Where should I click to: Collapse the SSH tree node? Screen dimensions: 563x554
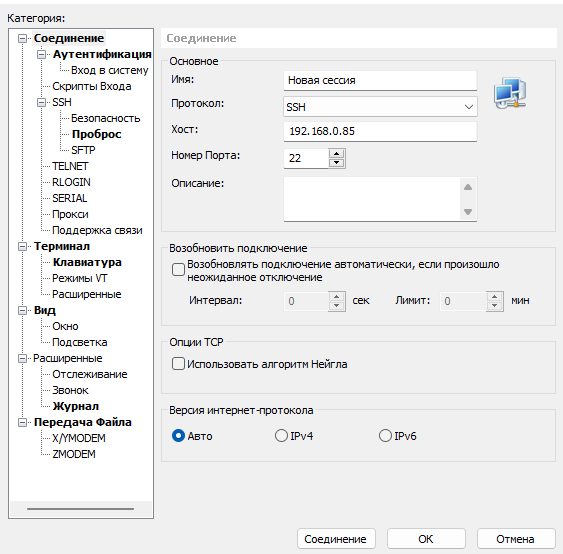tap(41, 102)
